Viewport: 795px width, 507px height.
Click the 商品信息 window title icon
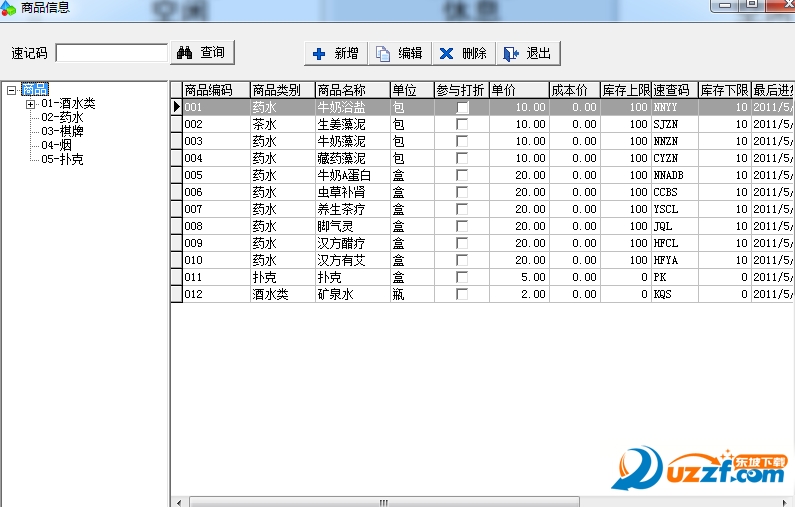click(x=8, y=8)
